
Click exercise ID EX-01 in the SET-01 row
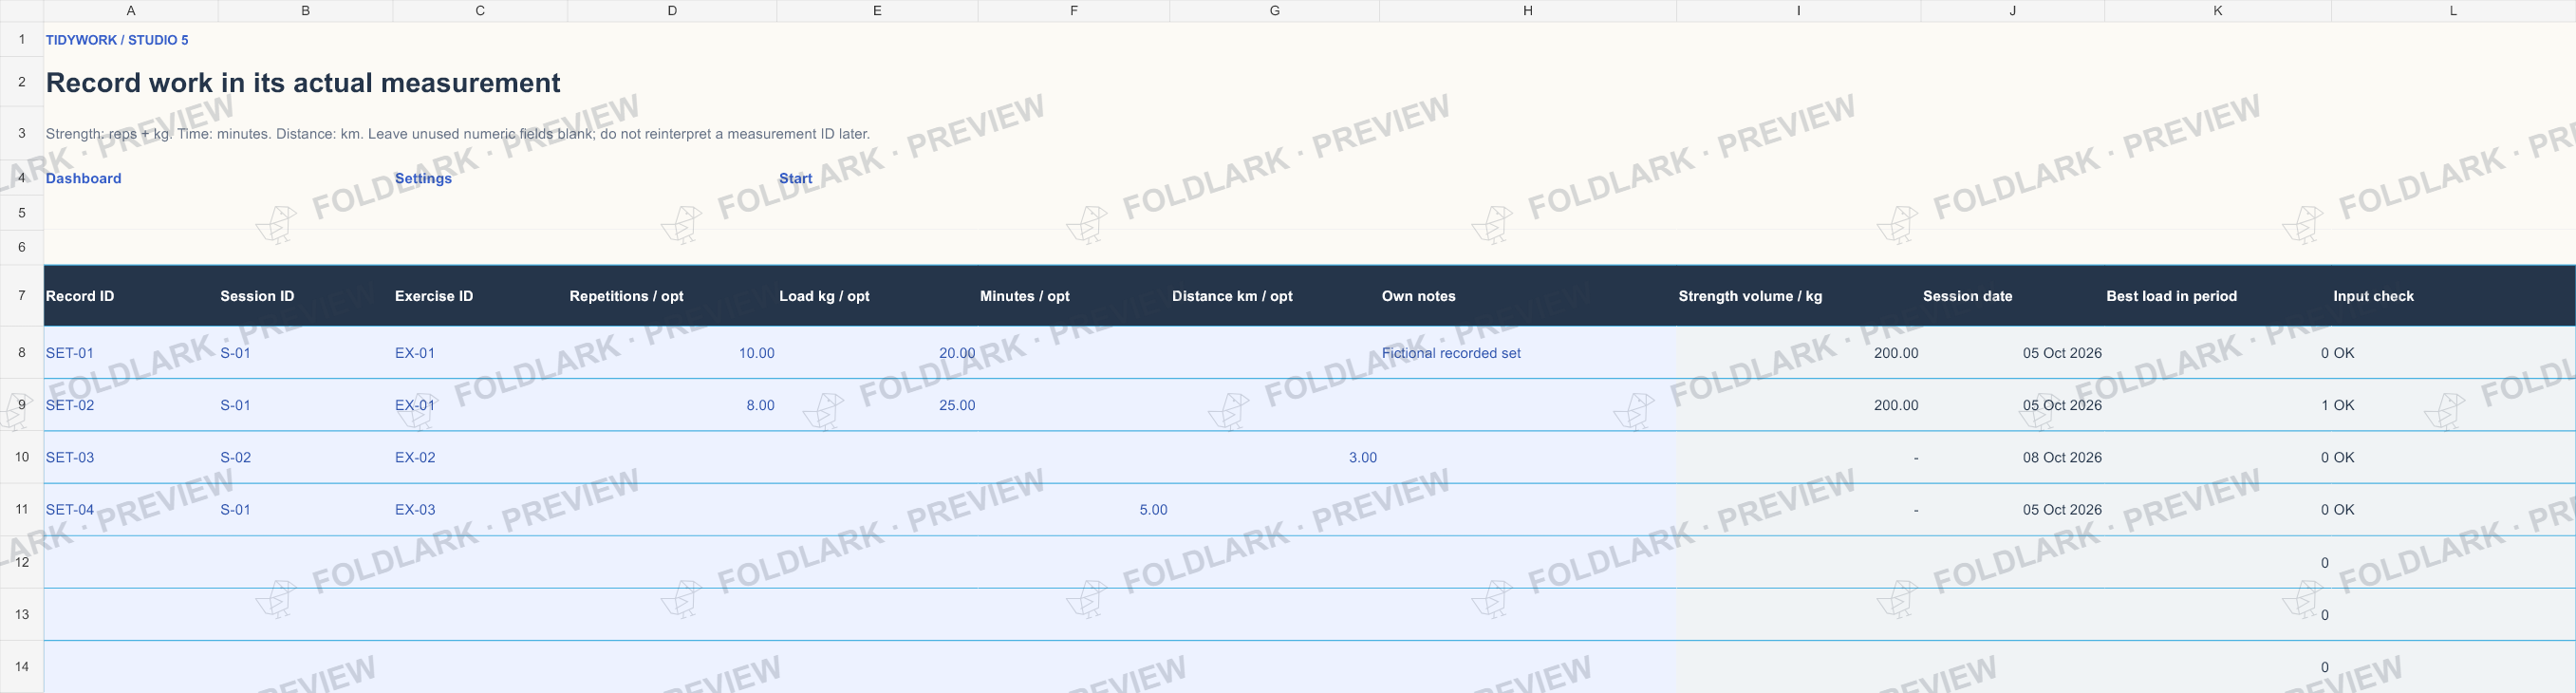point(480,353)
